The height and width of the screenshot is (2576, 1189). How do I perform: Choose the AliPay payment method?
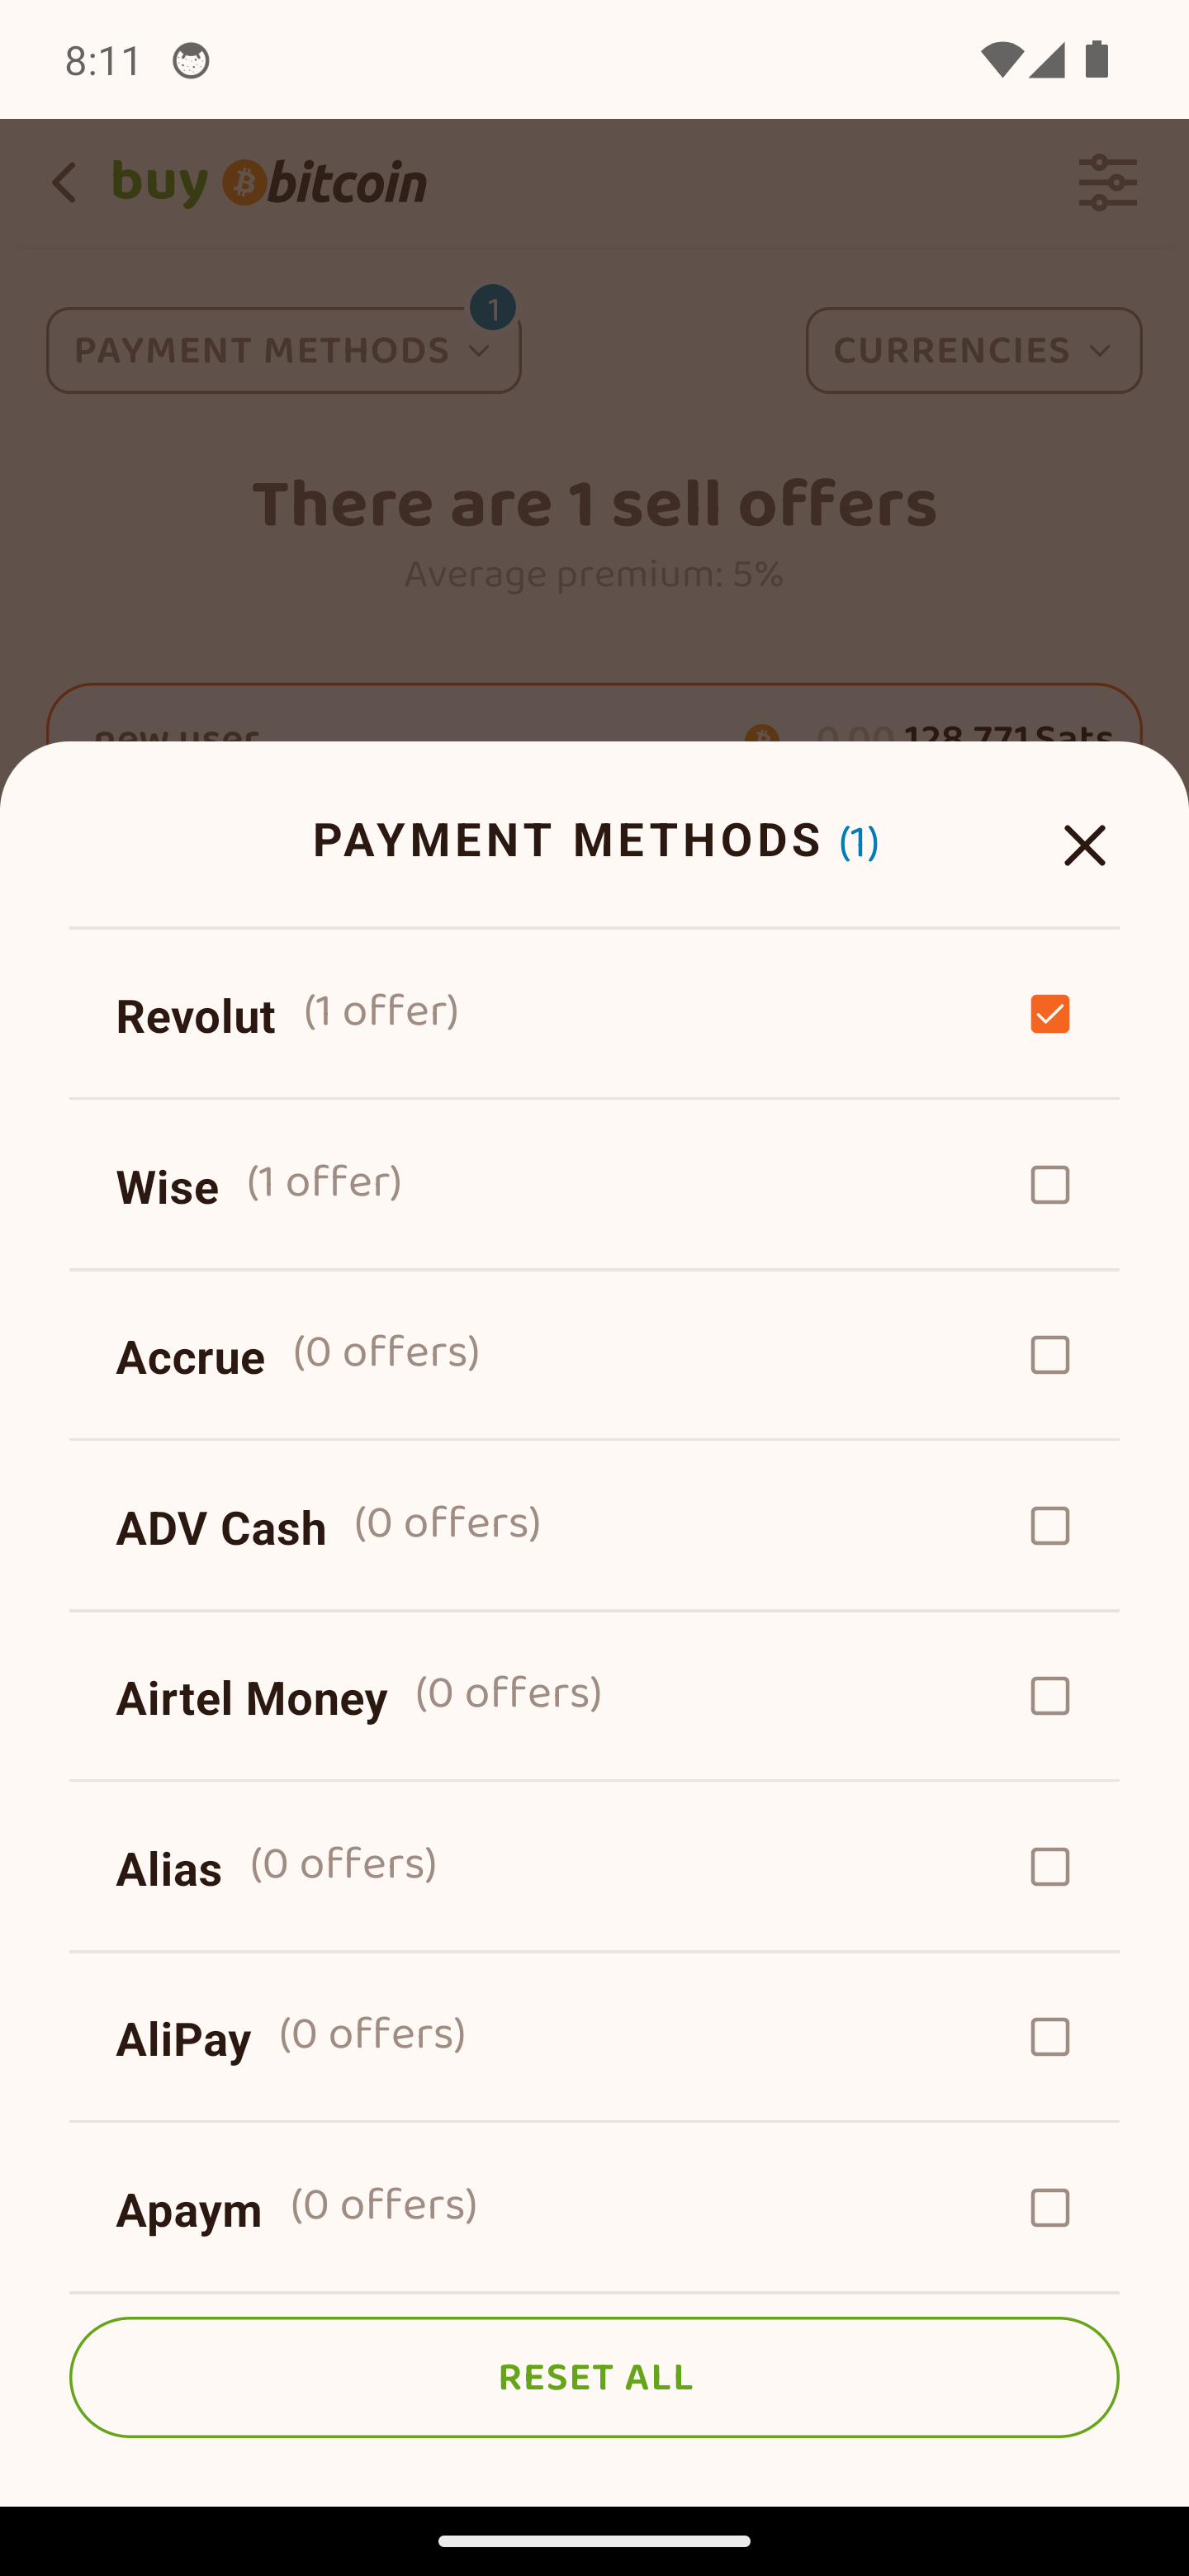594,2037
